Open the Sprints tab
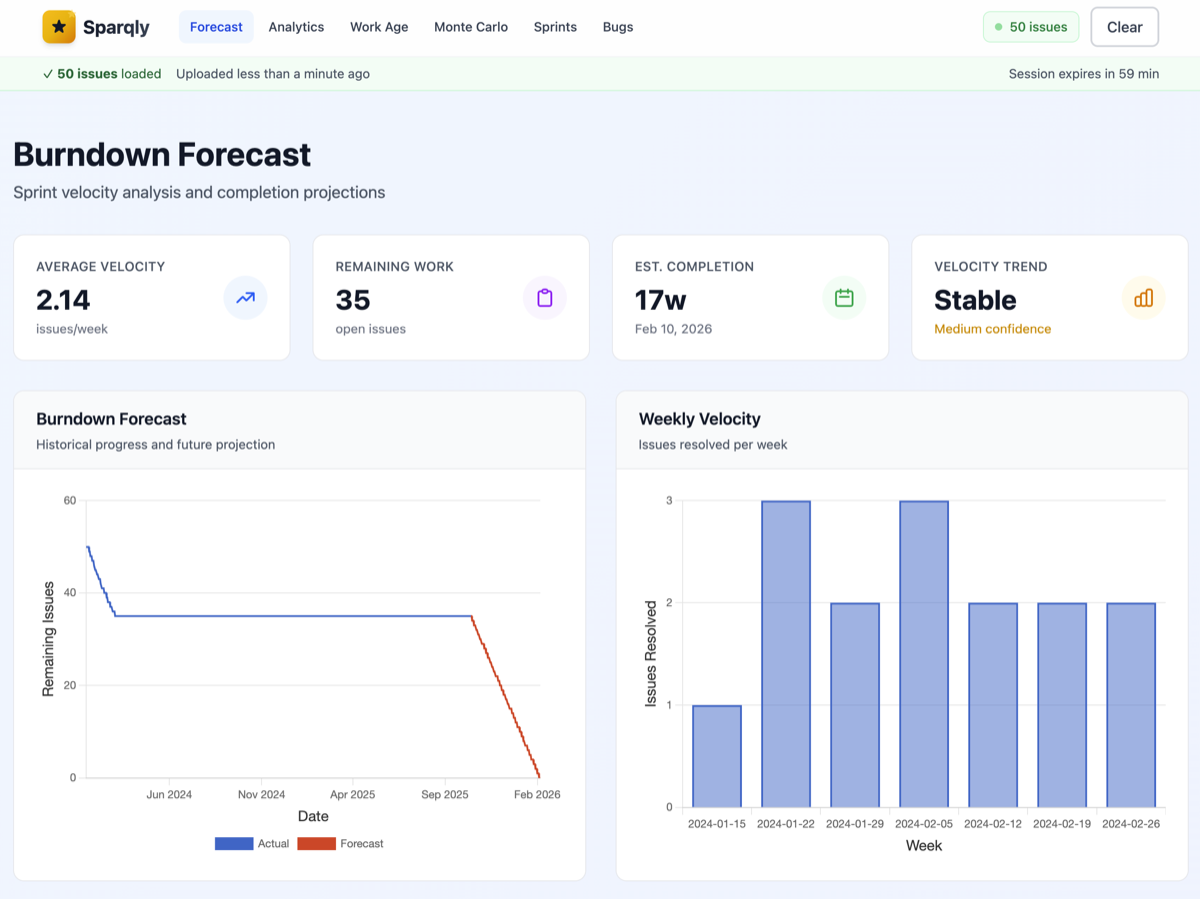Viewport: 1200px width, 899px height. click(555, 27)
